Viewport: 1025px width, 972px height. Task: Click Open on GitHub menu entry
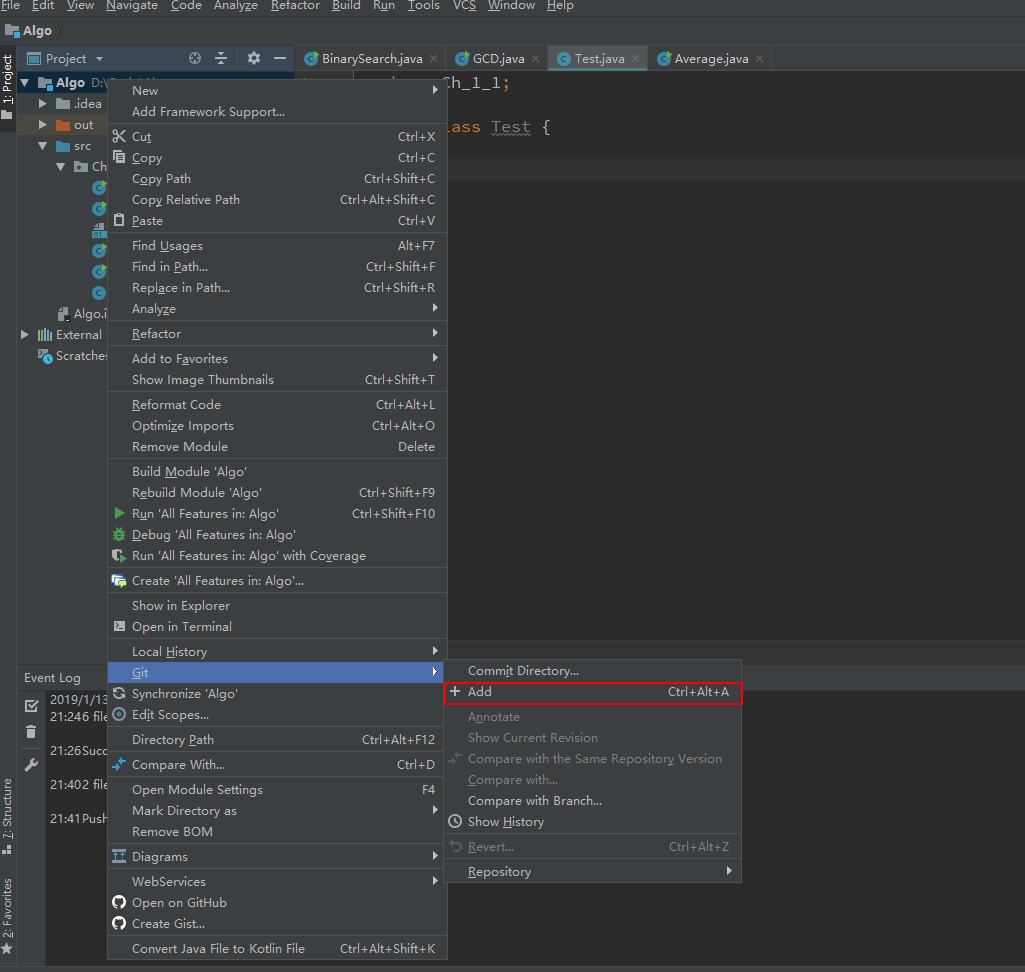pyautogui.click(x=179, y=903)
